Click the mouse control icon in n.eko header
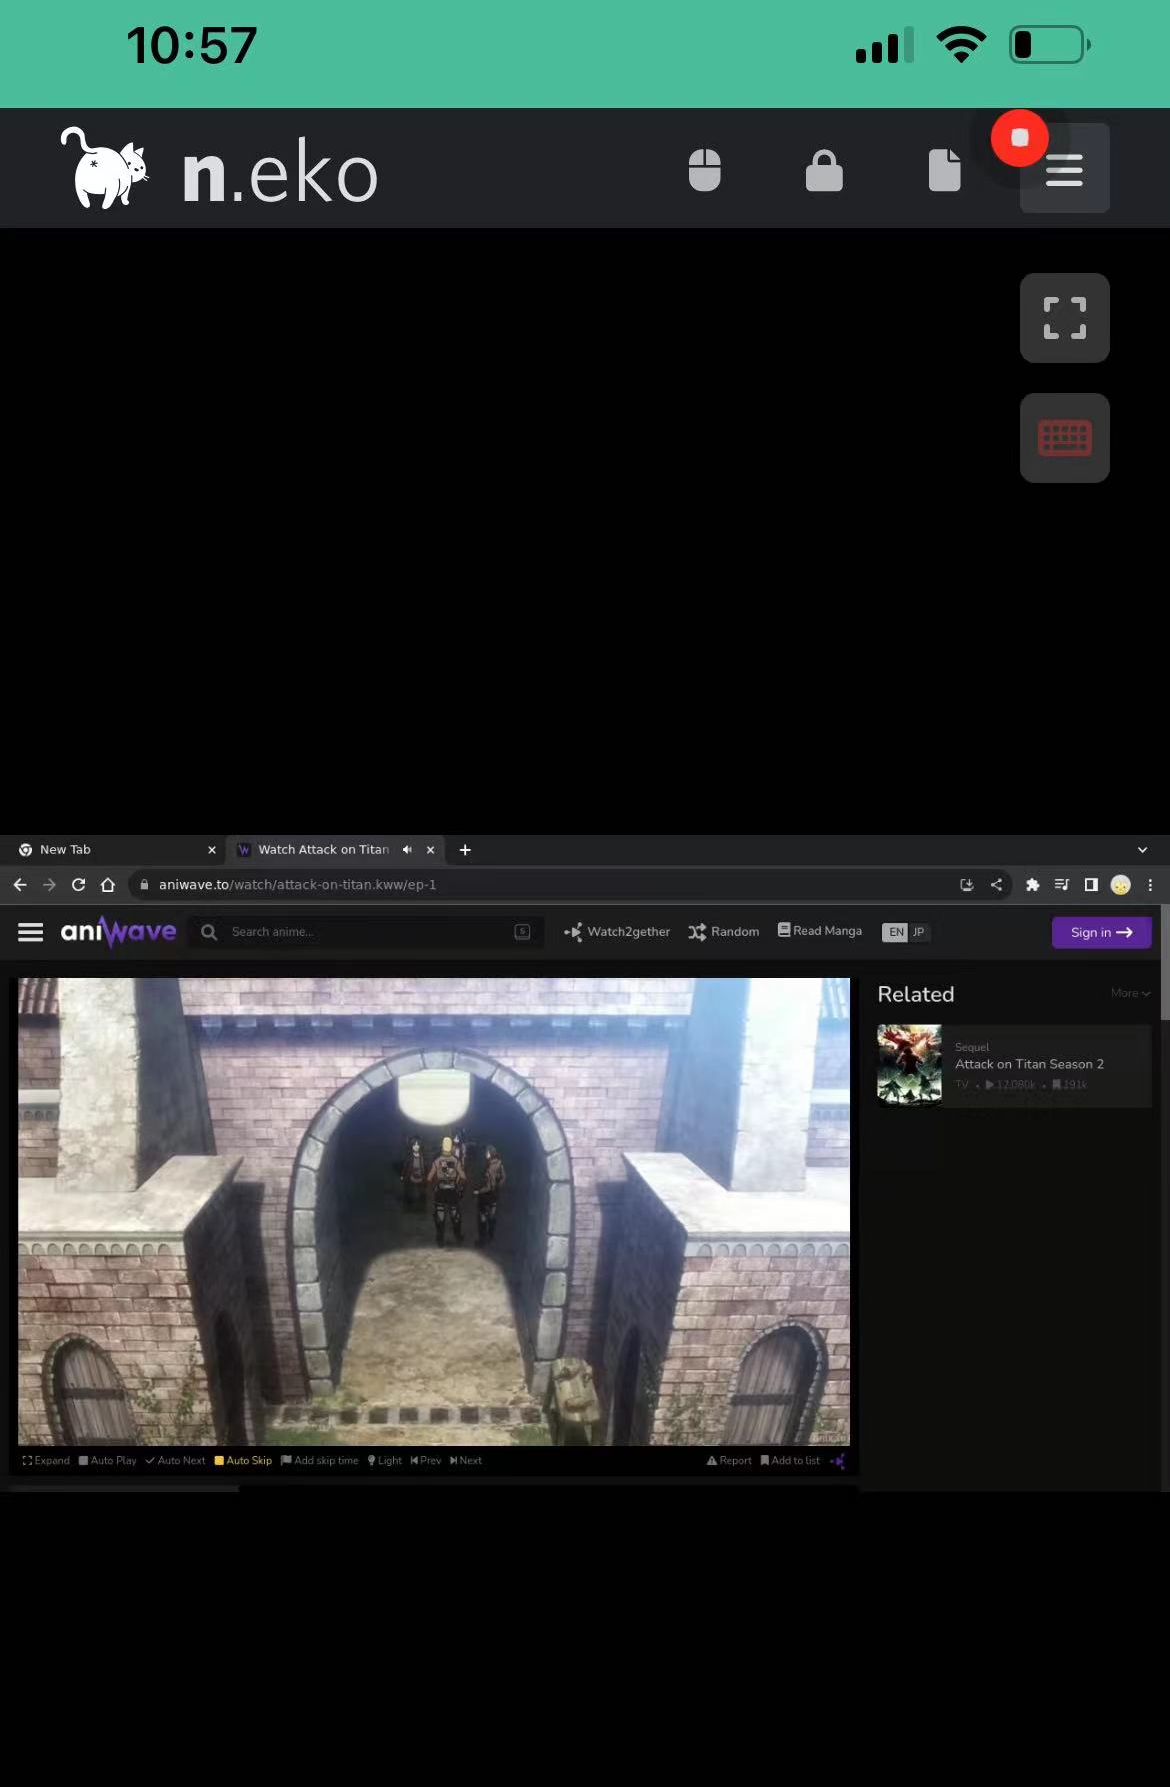The image size is (1170, 1787). tap(704, 170)
